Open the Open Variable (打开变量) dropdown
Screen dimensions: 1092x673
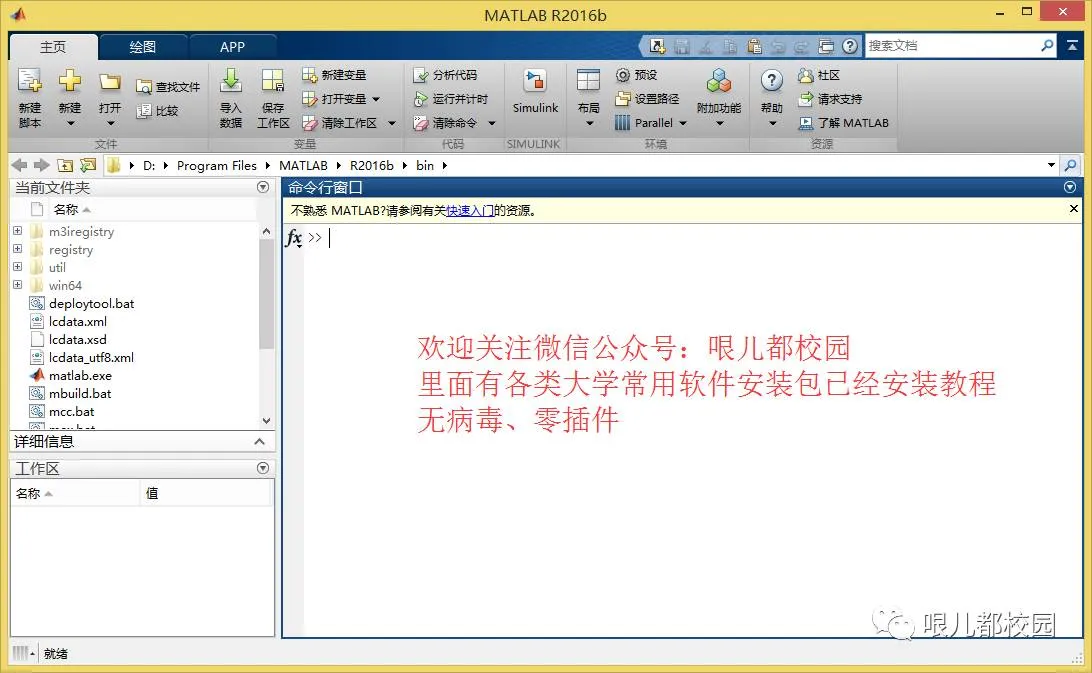(376, 99)
